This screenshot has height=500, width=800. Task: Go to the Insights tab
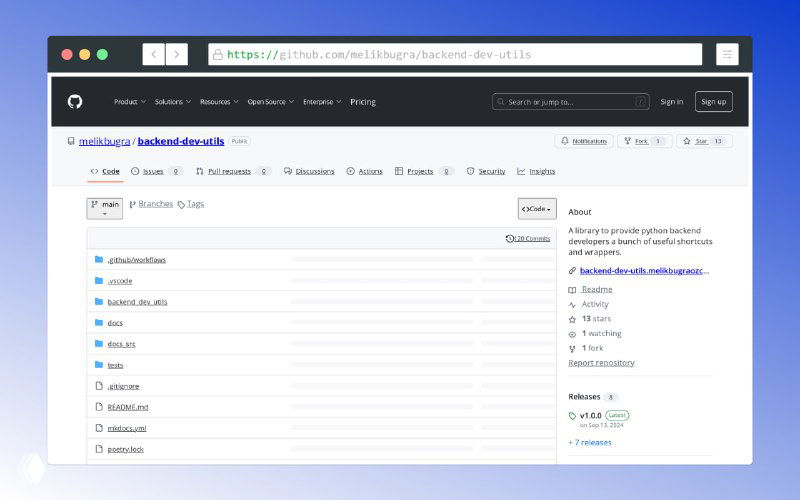tap(541, 171)
